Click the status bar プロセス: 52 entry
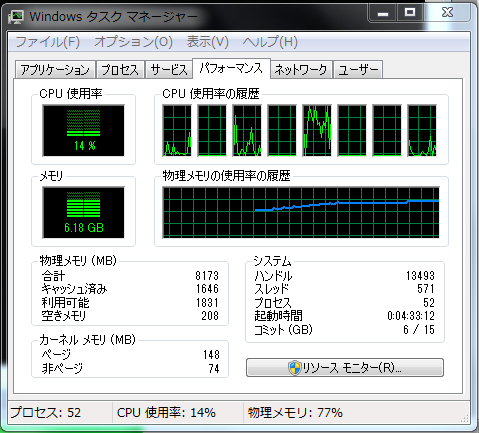This screenshot has width=479, height=433. point(46,413)
